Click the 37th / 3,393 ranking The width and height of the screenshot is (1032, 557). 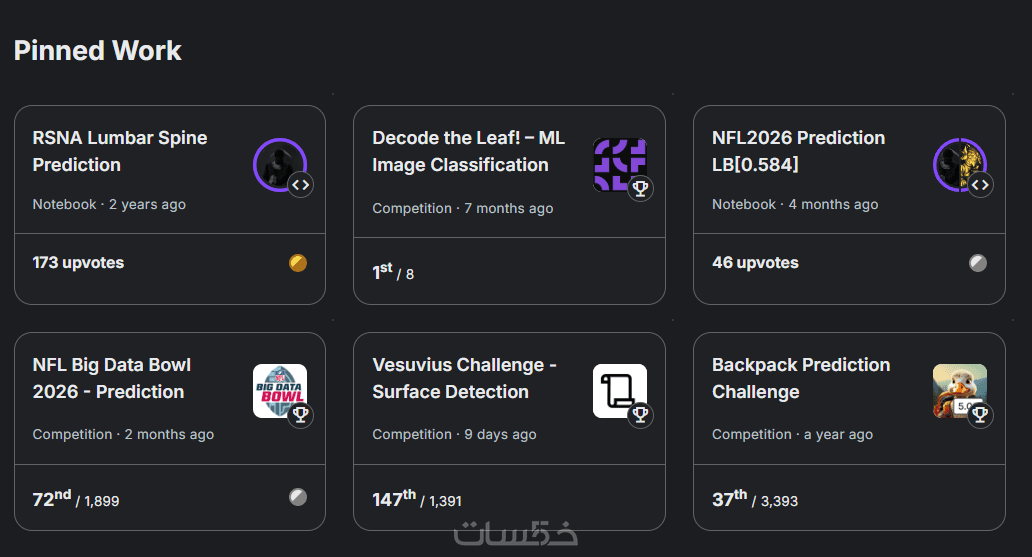pos(755,498)
